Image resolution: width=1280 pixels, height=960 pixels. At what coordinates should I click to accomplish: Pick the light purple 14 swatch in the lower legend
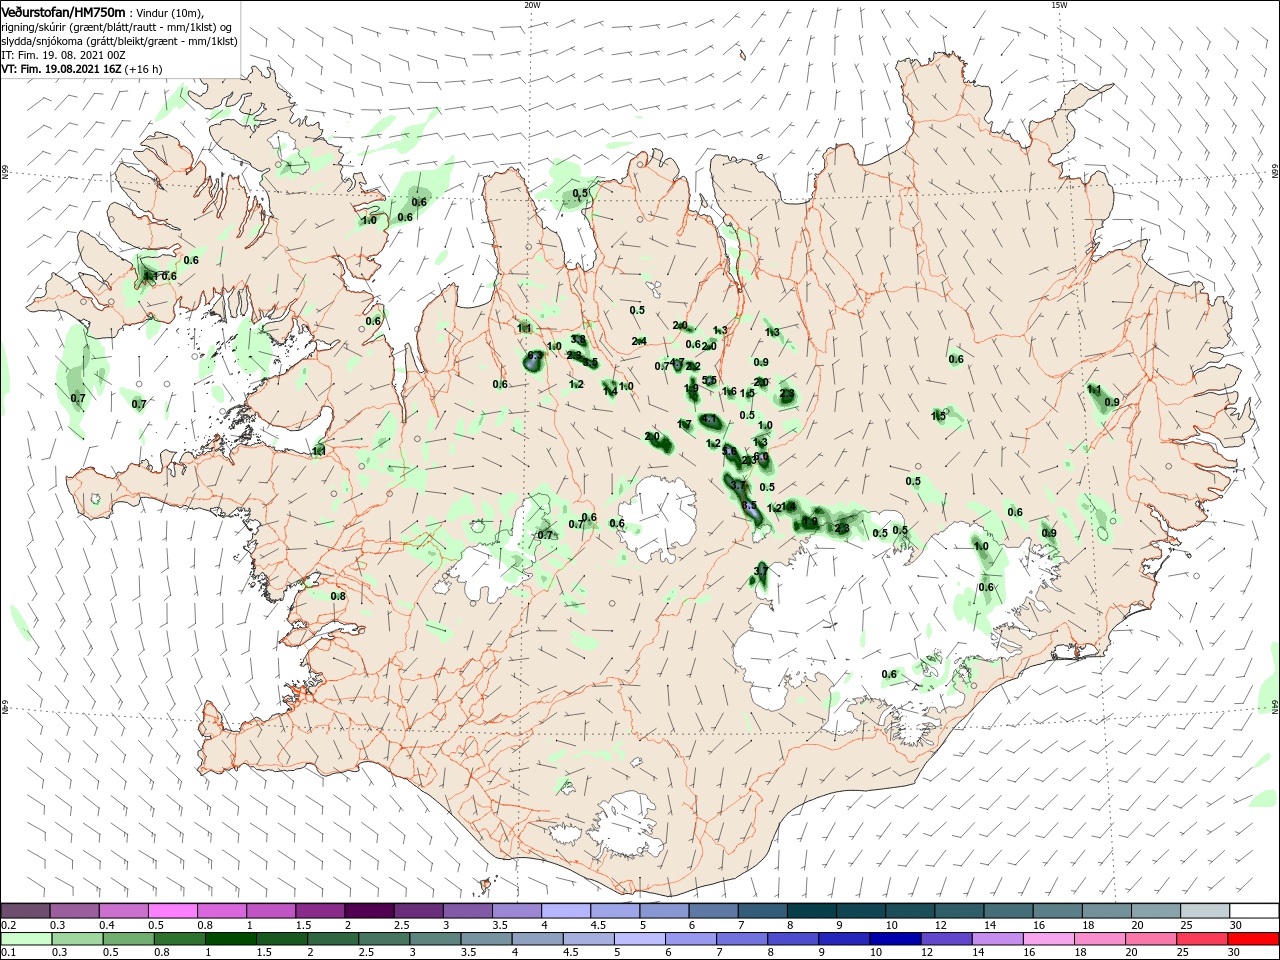coord(997,938)
